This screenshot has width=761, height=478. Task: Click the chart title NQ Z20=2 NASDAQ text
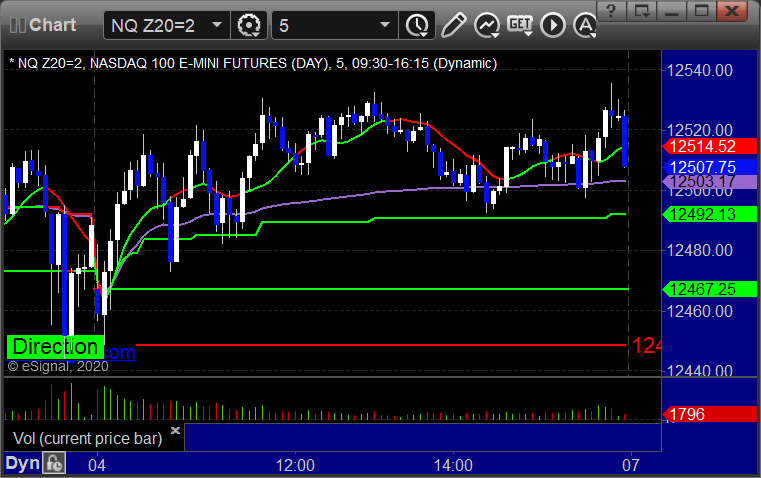pyautogui.click(x=253, y=64)
